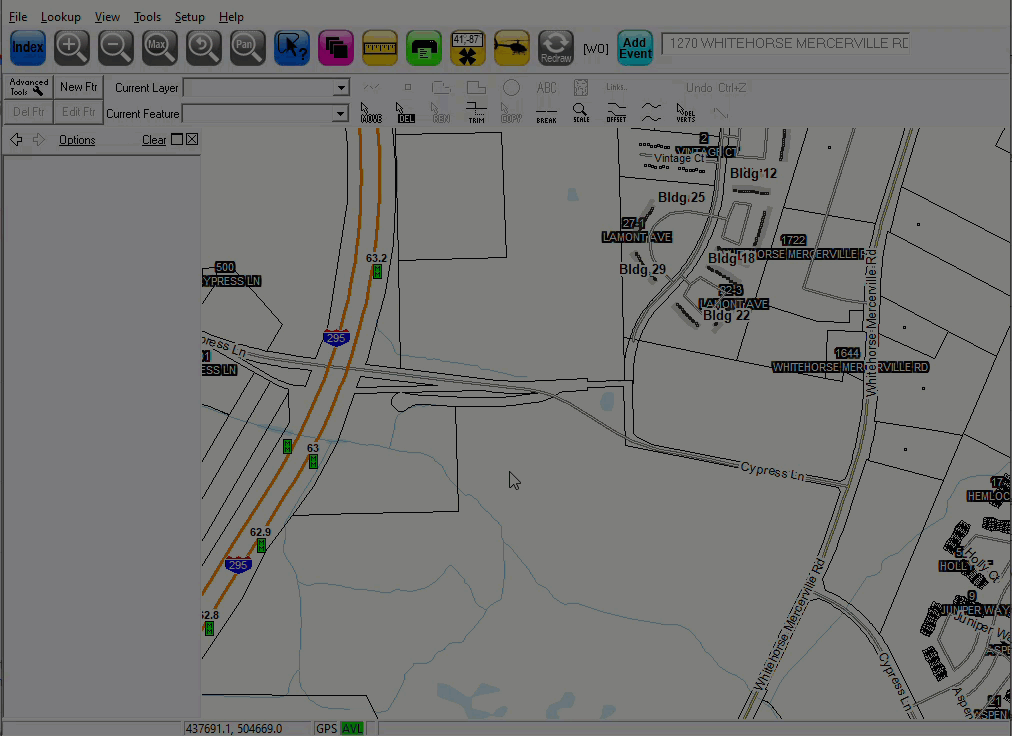Image resolution: width=1012 pixels, height=736 pixels.
Task: Select the Zoom In magnifier tool
Action: (x=72, y=47)
